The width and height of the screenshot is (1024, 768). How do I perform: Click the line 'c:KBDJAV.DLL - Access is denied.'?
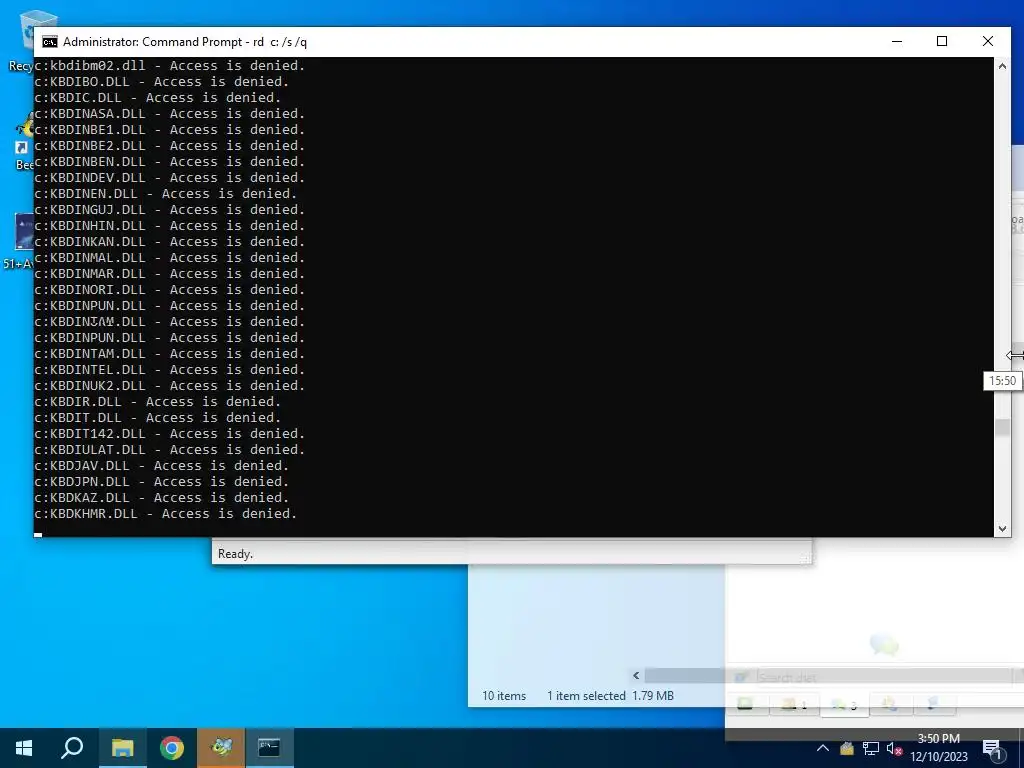162,466
